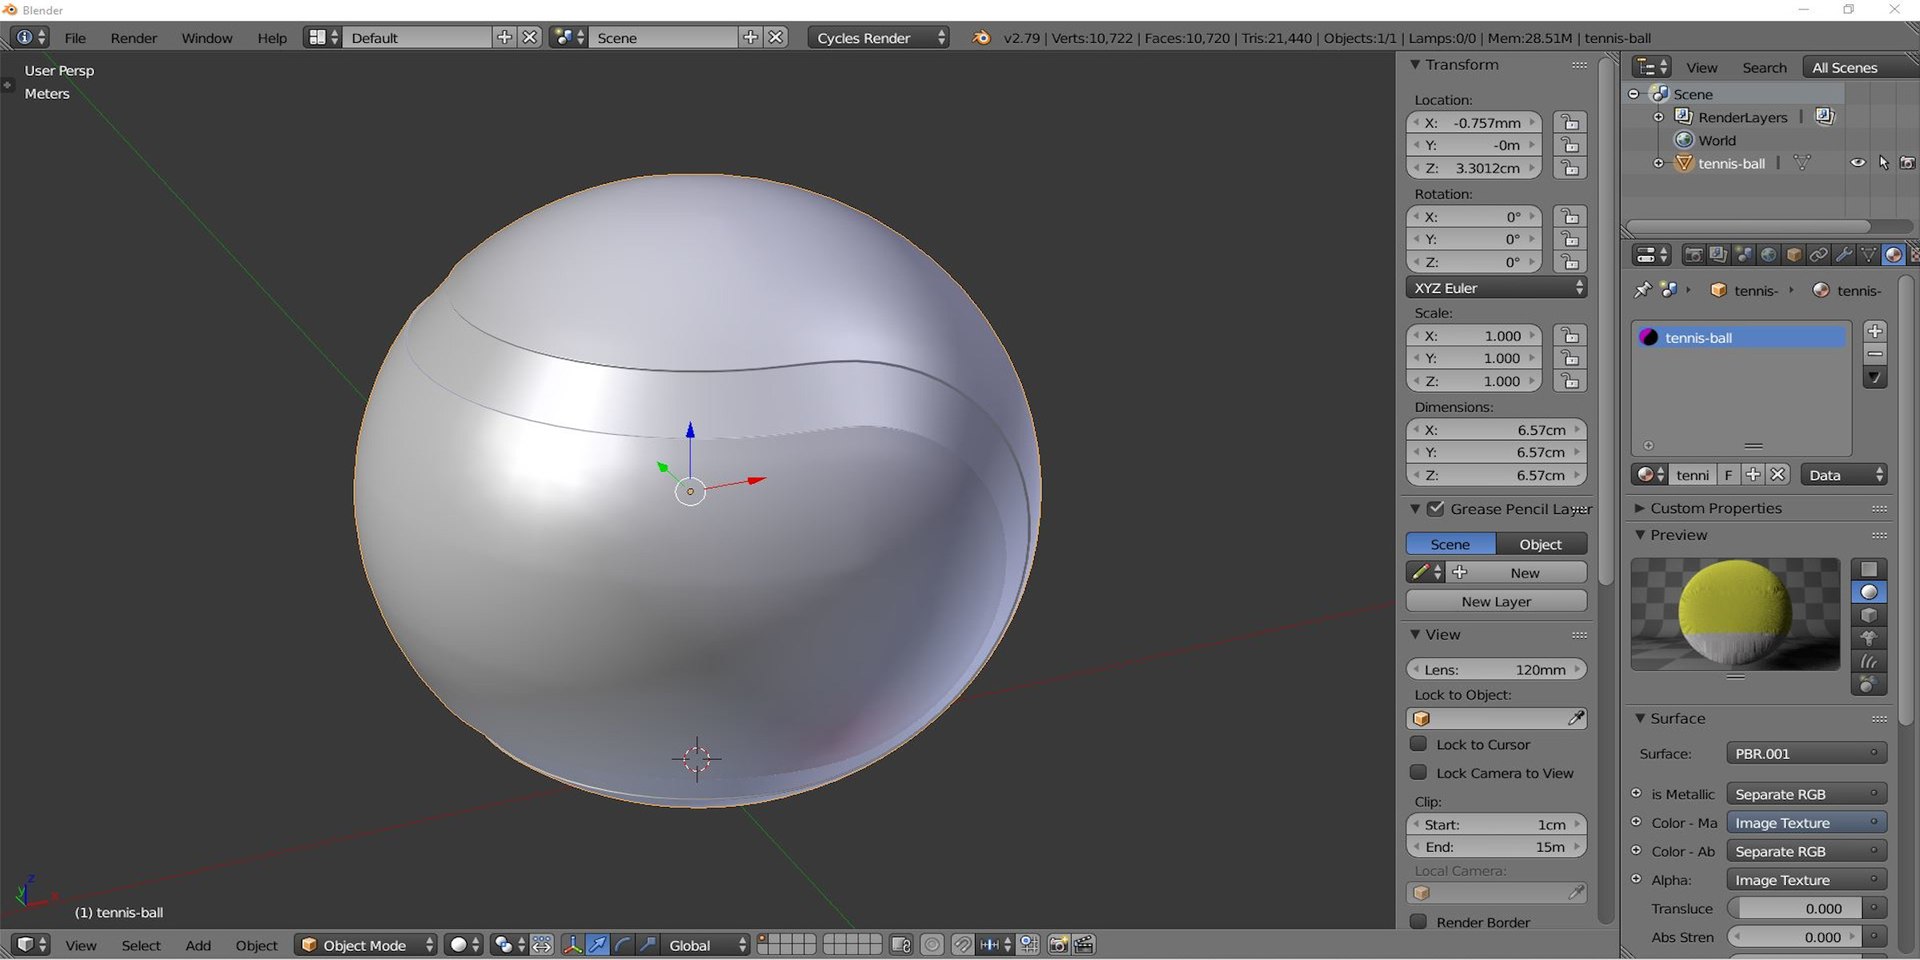Set preview type to hair strands

click(1868, 661)
